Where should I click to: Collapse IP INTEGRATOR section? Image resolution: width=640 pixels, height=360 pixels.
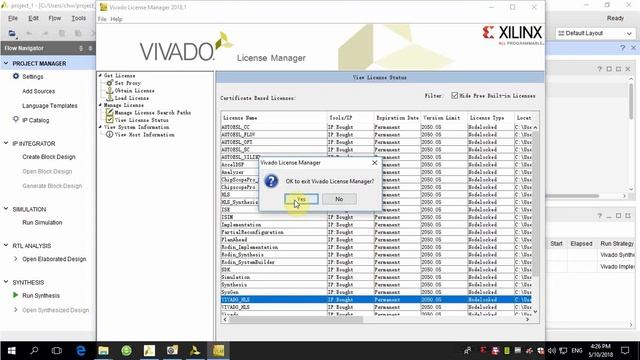click(6, 143)
